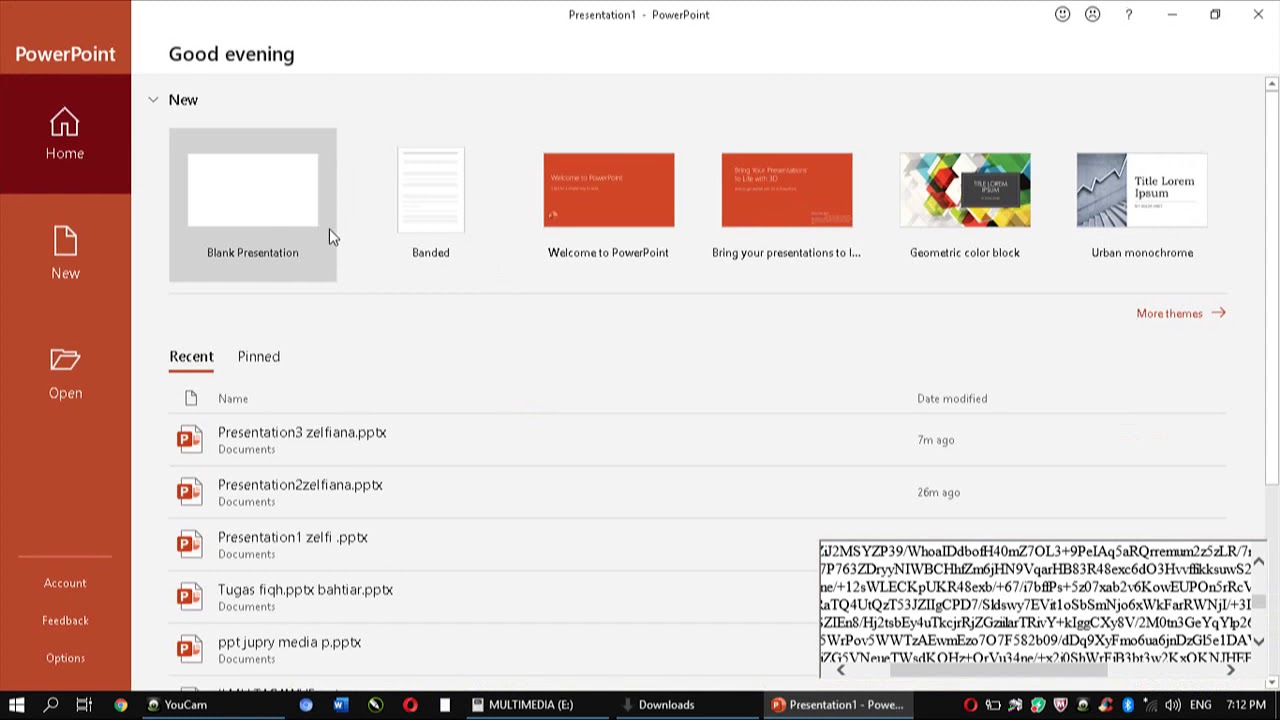Image resolution: width=1280 pixels, height=720 pixels.
Task: Click the 7:12 PM clock
Action: 1246,705
